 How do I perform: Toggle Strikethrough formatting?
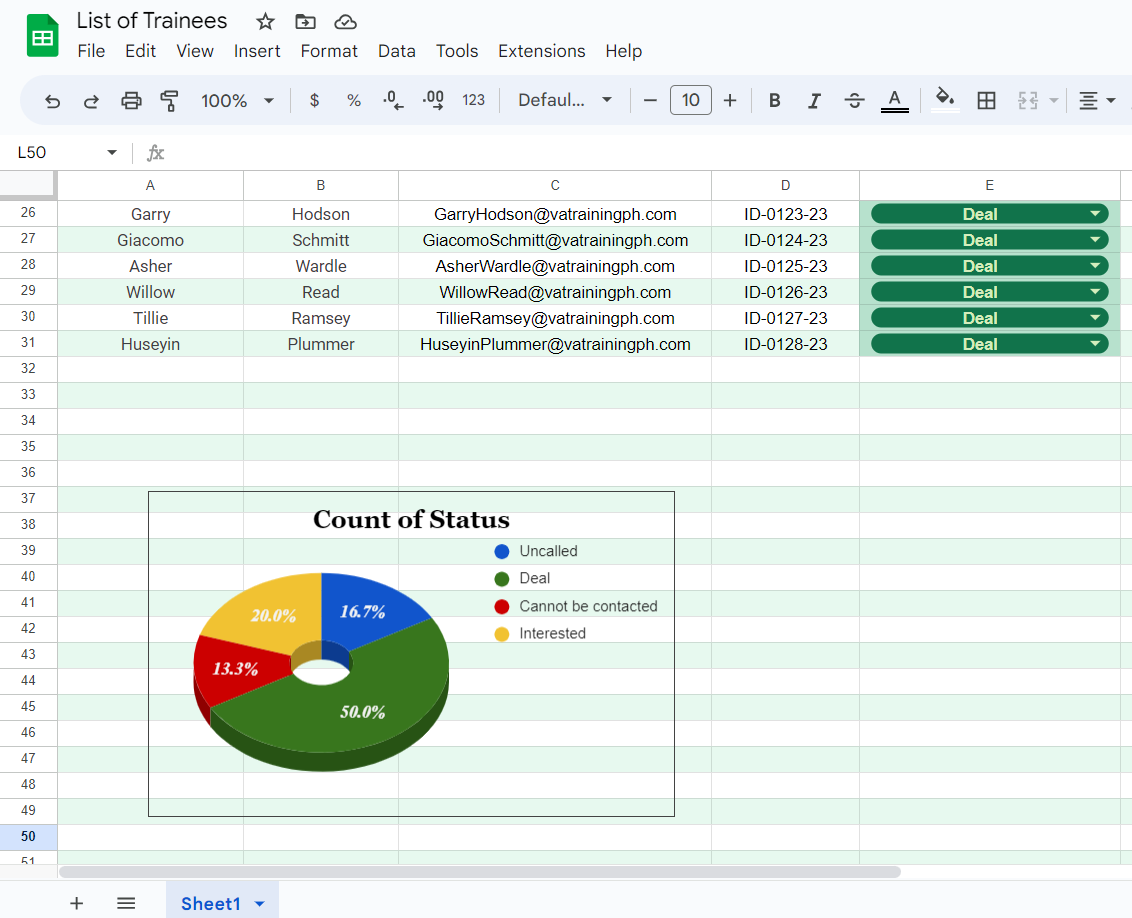pos(854,100)
